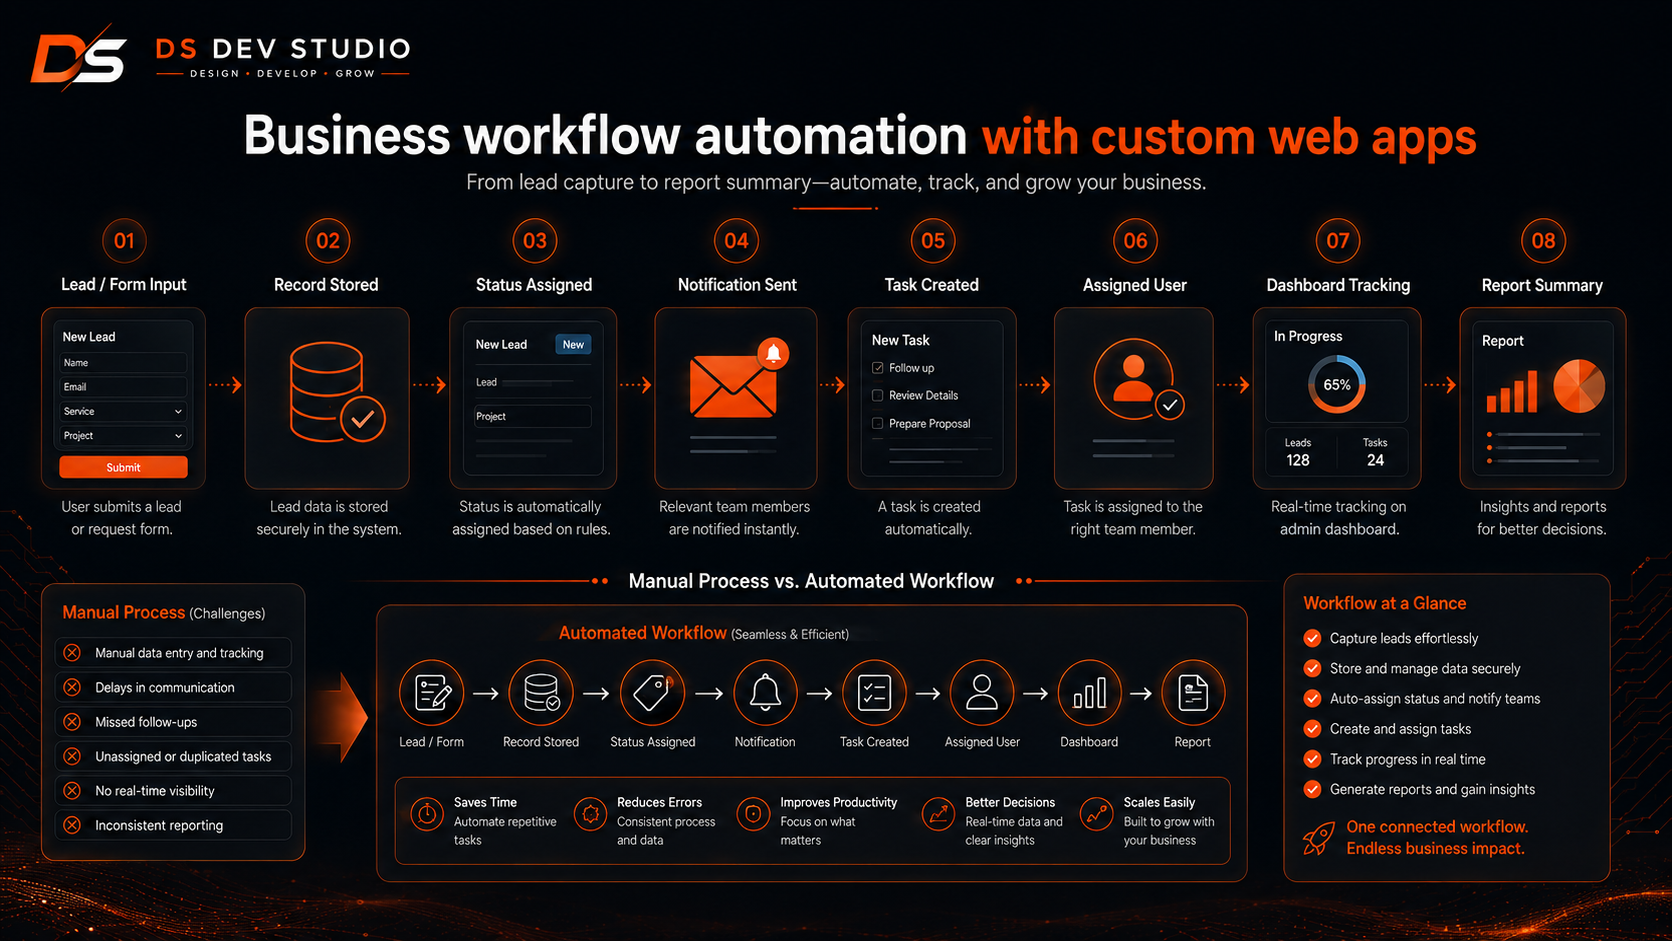Click the bar chart icon in Report card

[1512, 391]
